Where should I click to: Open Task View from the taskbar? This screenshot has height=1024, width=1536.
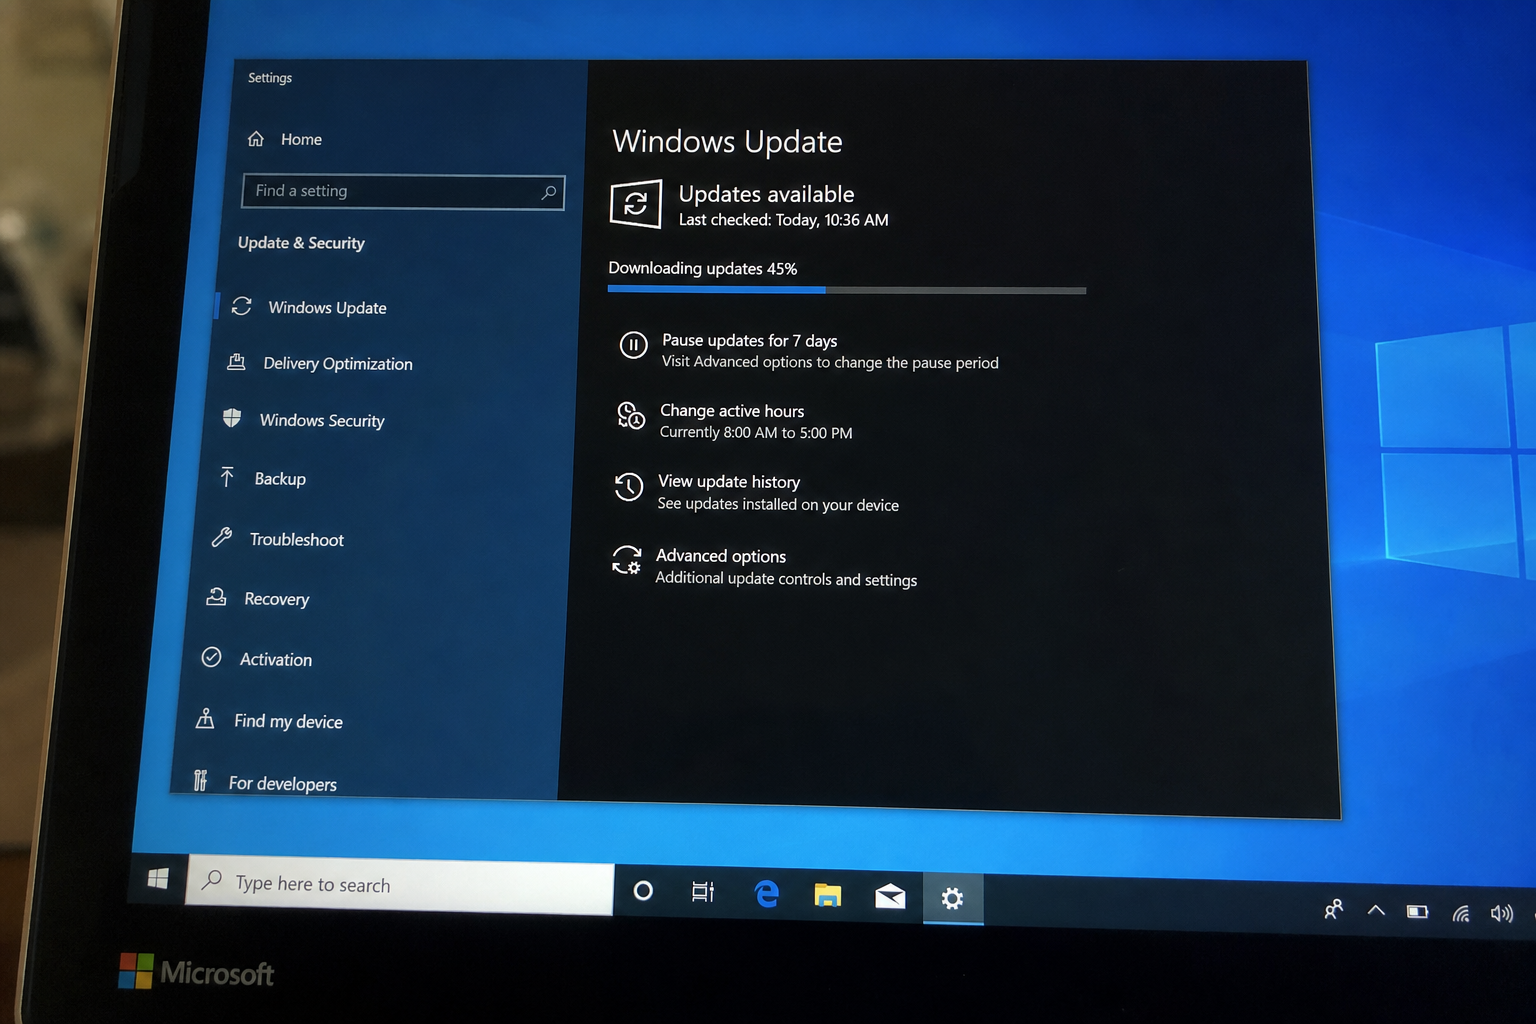pyautogui.click(x=703, y=891)
